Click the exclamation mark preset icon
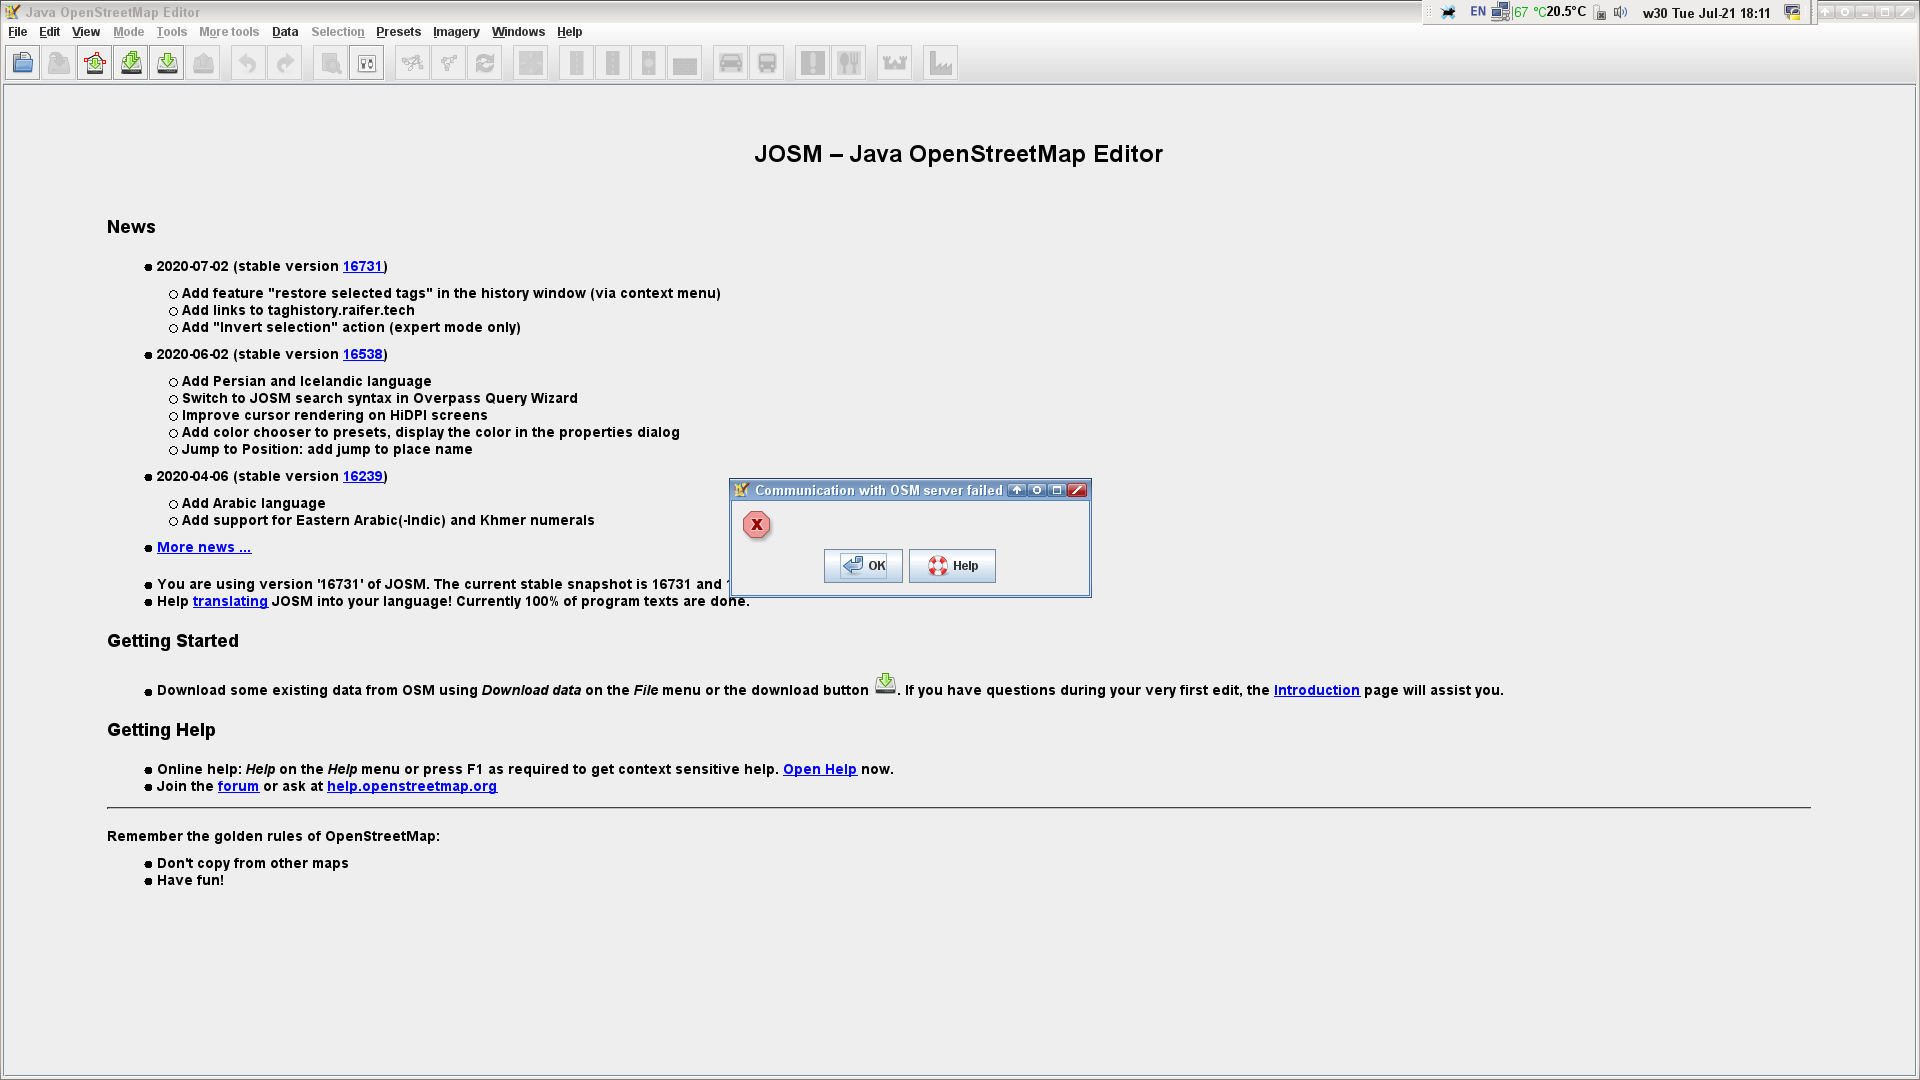The width and height of the screenshot is (1920, 1080). click(x=812, y=63)
